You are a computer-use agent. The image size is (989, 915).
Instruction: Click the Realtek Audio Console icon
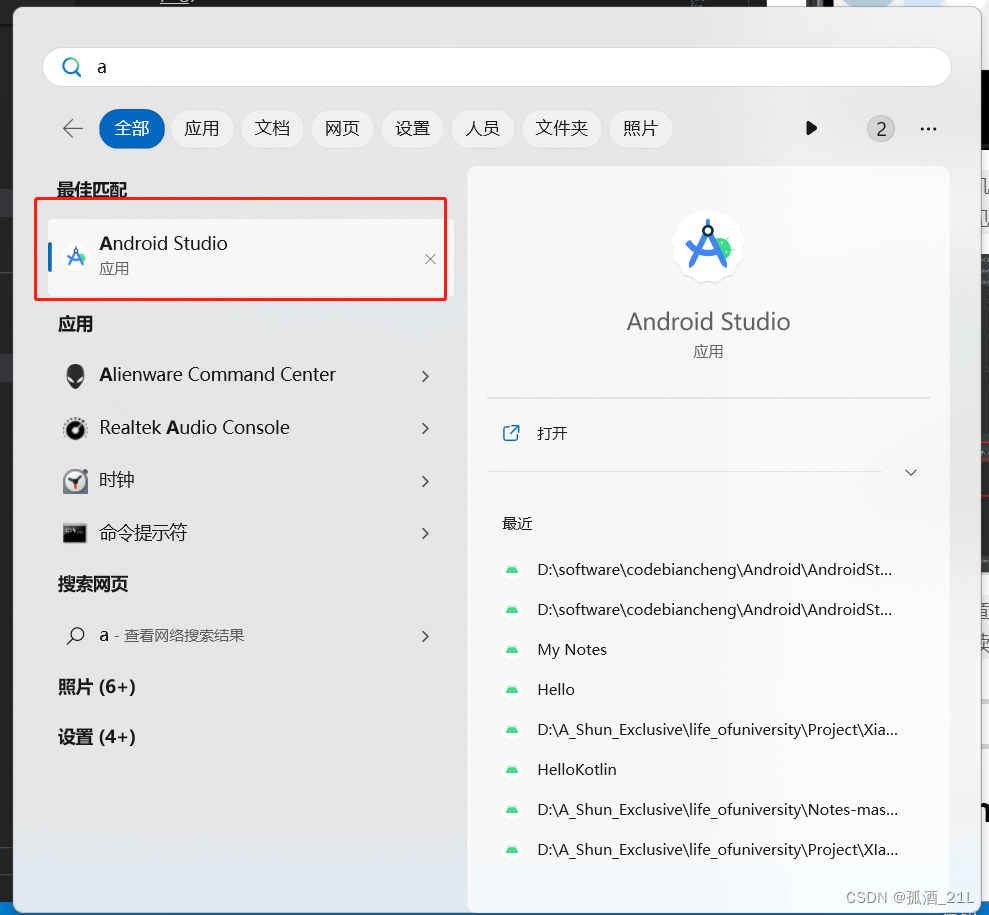76,429
